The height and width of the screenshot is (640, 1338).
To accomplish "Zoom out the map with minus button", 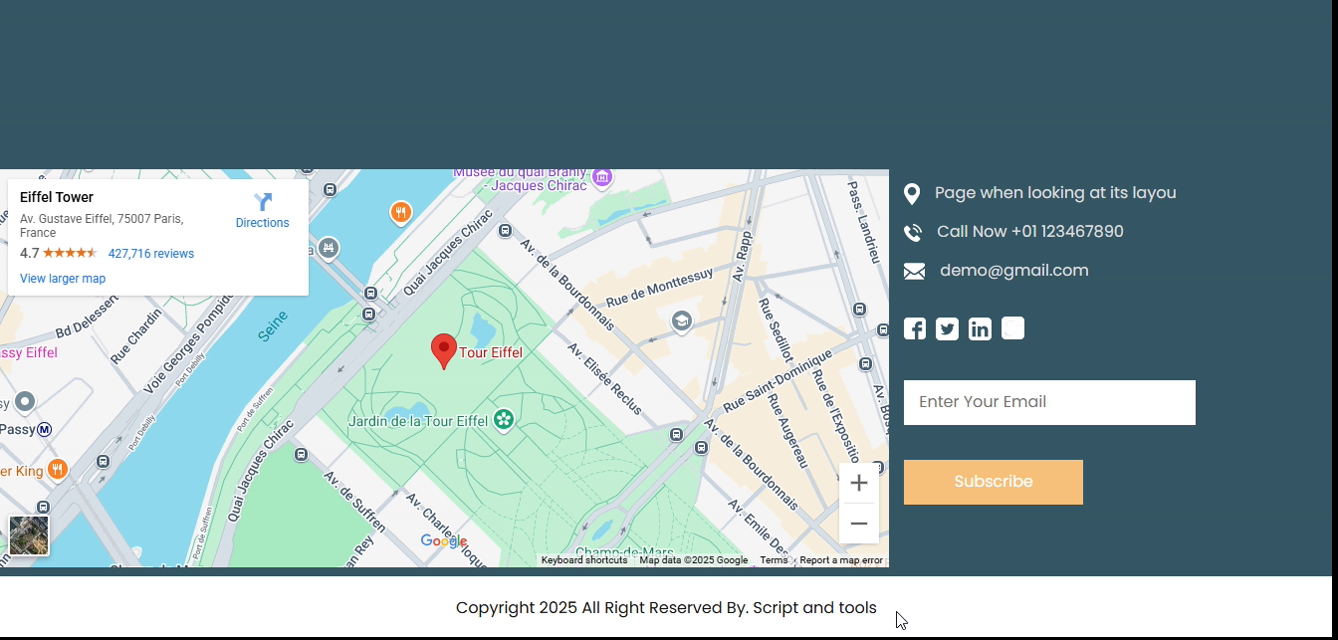I will pyautogui.click(x=859, y=523).
